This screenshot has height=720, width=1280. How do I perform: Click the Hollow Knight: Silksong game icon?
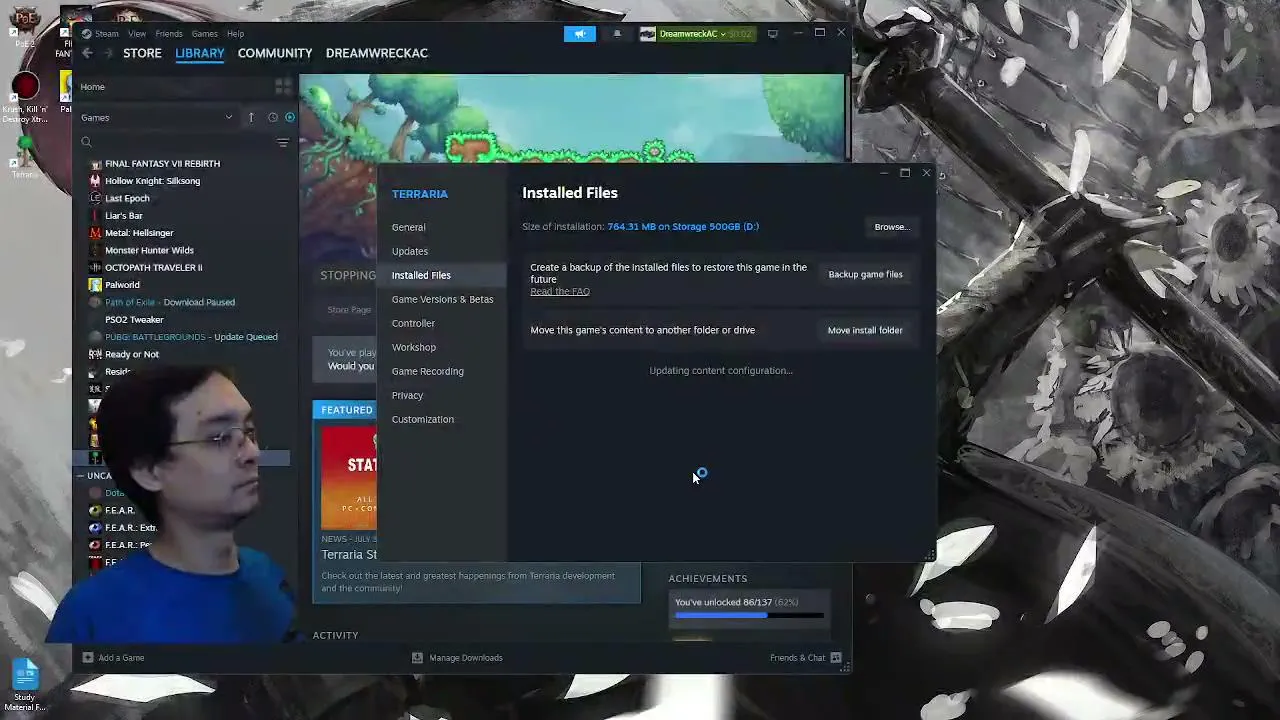95,181
